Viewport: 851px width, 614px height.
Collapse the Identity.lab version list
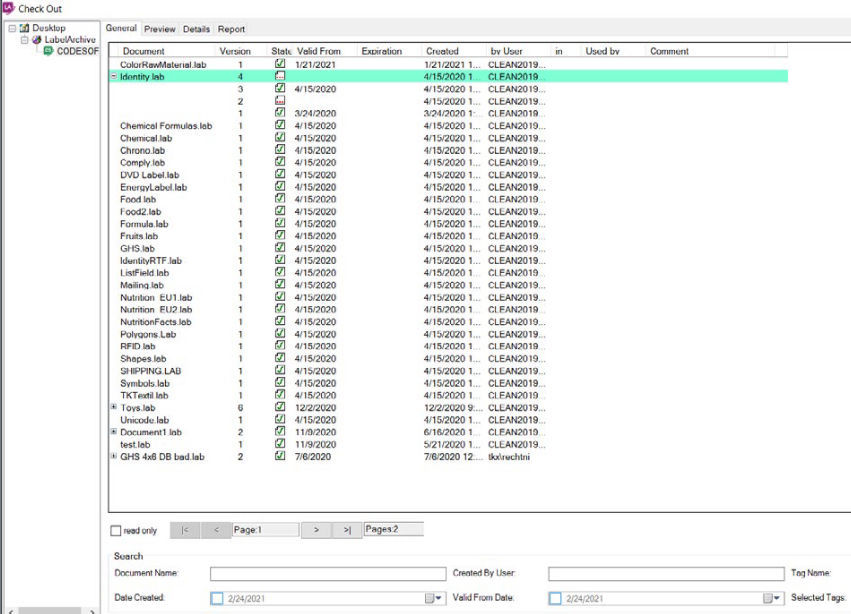tap(112, 77)
